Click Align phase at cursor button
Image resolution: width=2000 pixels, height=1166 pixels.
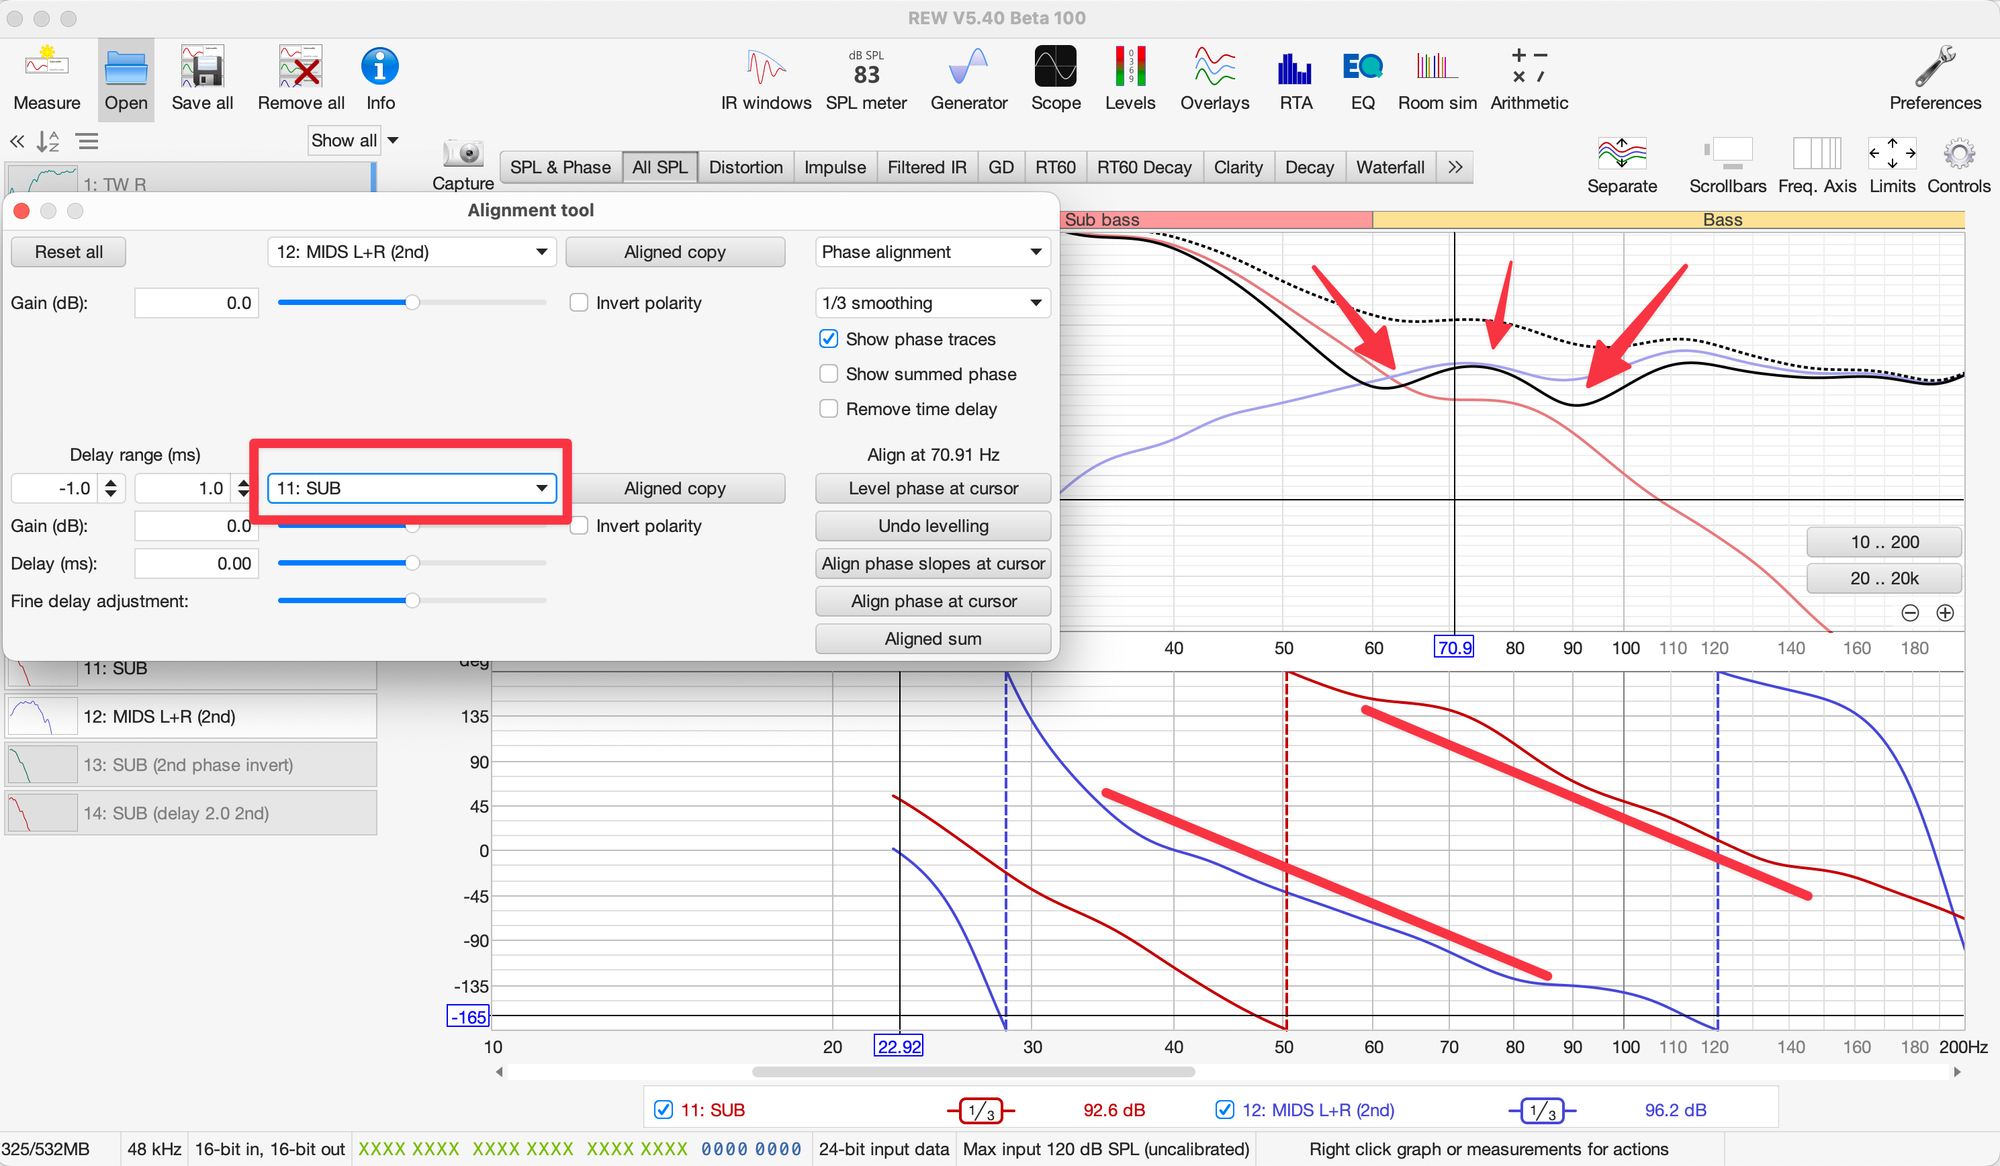coord(933,601)
